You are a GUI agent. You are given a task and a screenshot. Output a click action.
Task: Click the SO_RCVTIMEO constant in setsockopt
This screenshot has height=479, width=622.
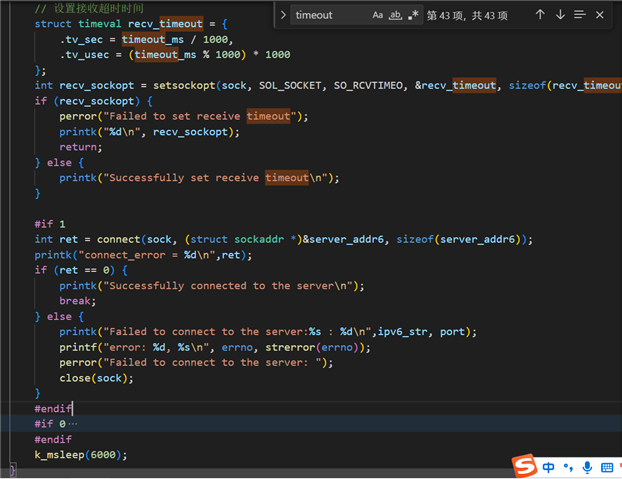(371, 85)
